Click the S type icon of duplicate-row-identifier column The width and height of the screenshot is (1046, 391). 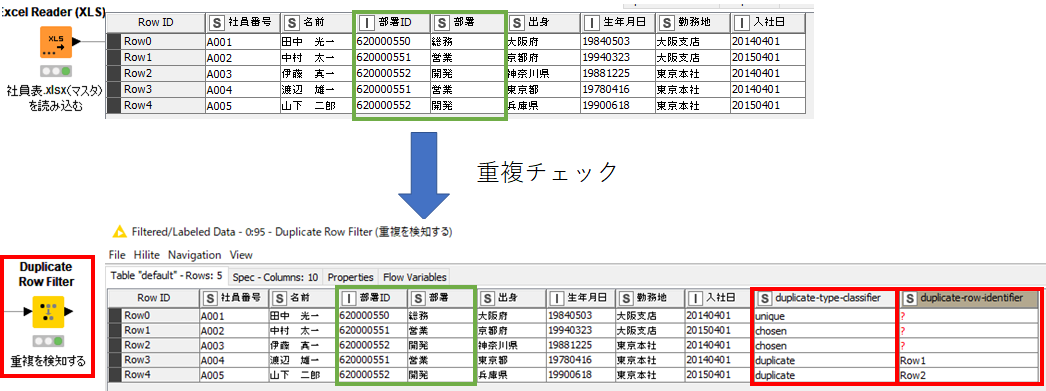pos(910,298)
